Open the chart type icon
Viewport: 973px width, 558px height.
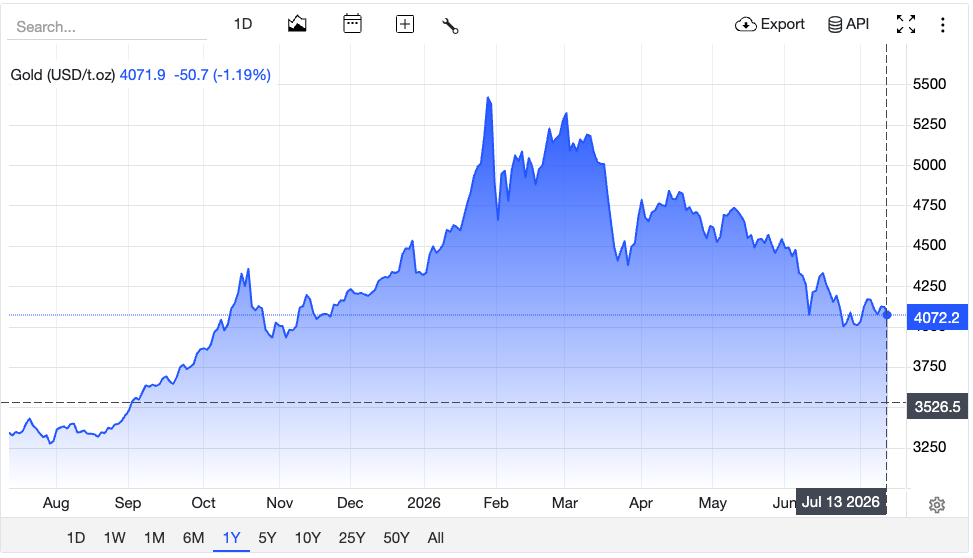(x=297, y=24)
